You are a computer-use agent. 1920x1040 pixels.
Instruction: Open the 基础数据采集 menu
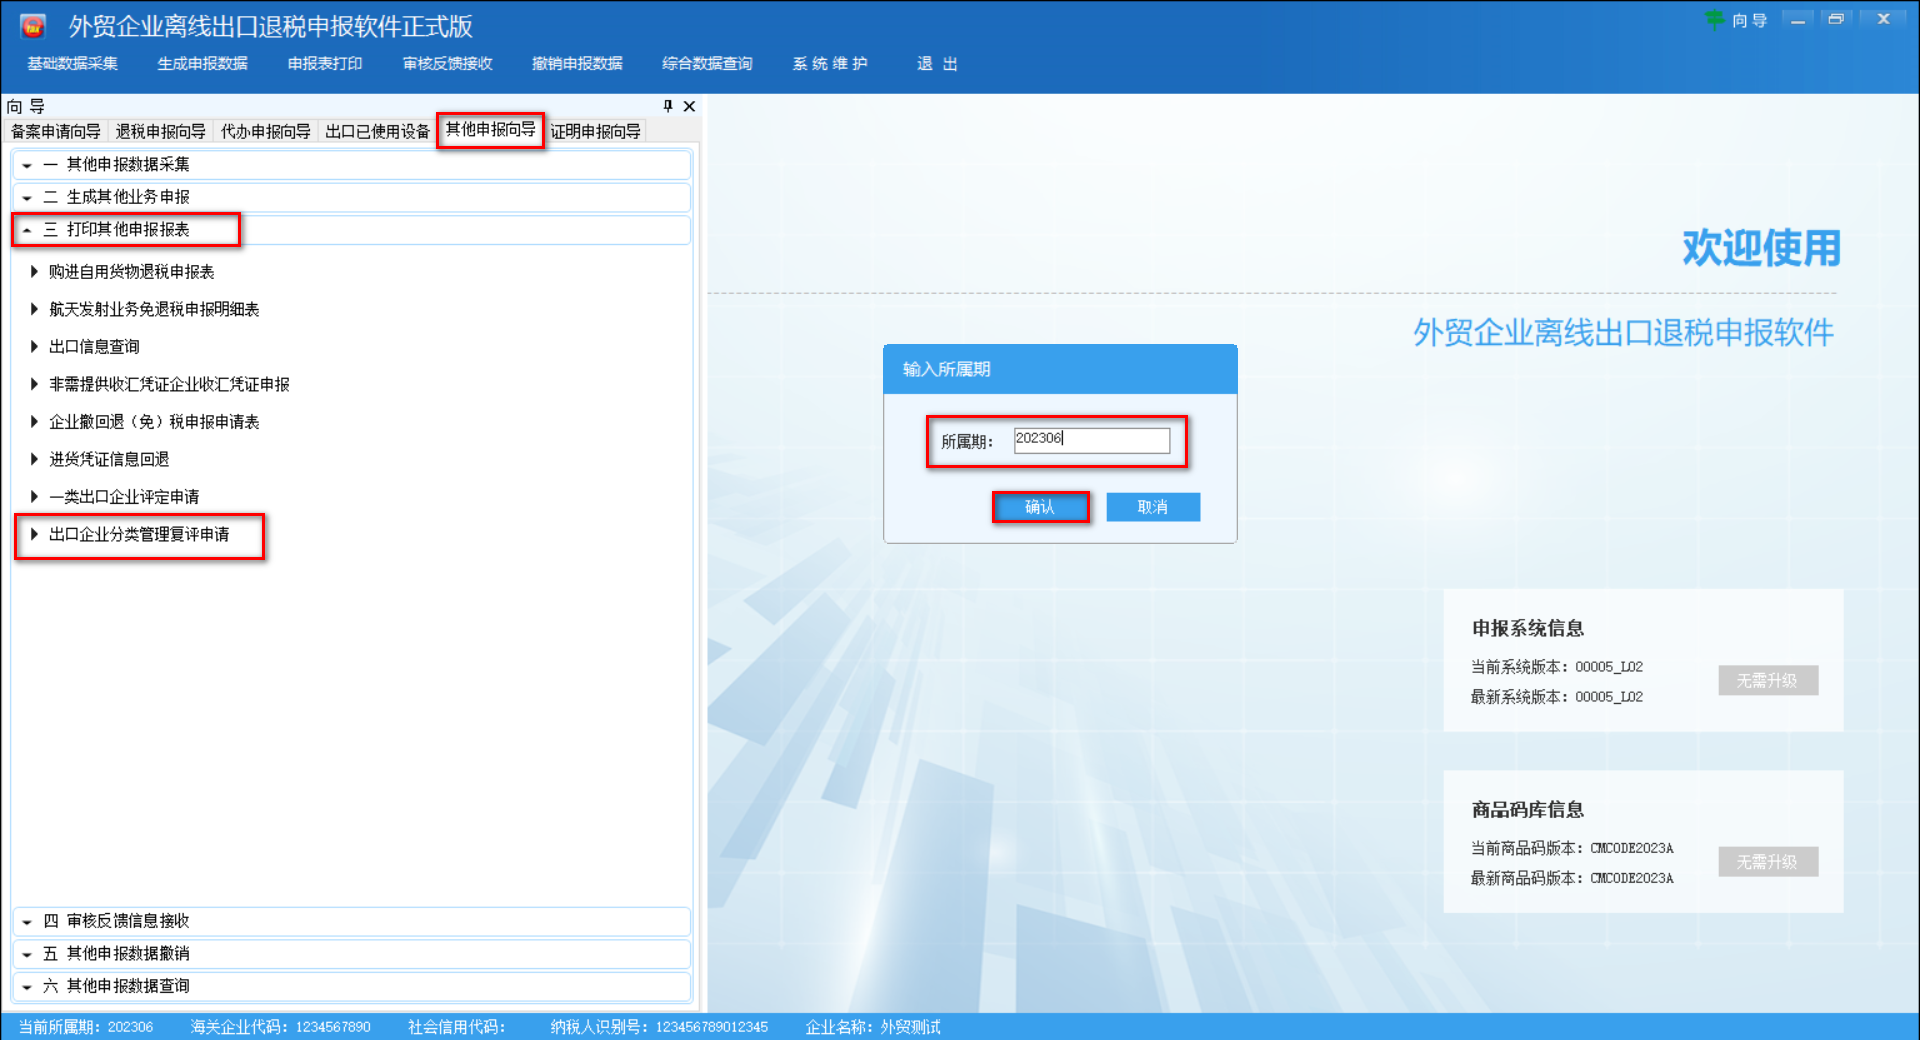pyautogui.click(x=71, y=63)
